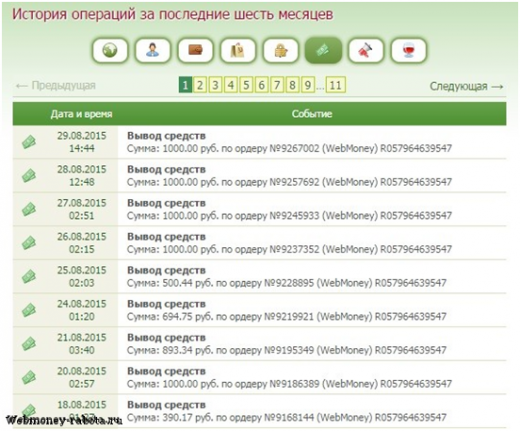Click Вывод средств title in 18.08.2015 row

pos(166,405)
